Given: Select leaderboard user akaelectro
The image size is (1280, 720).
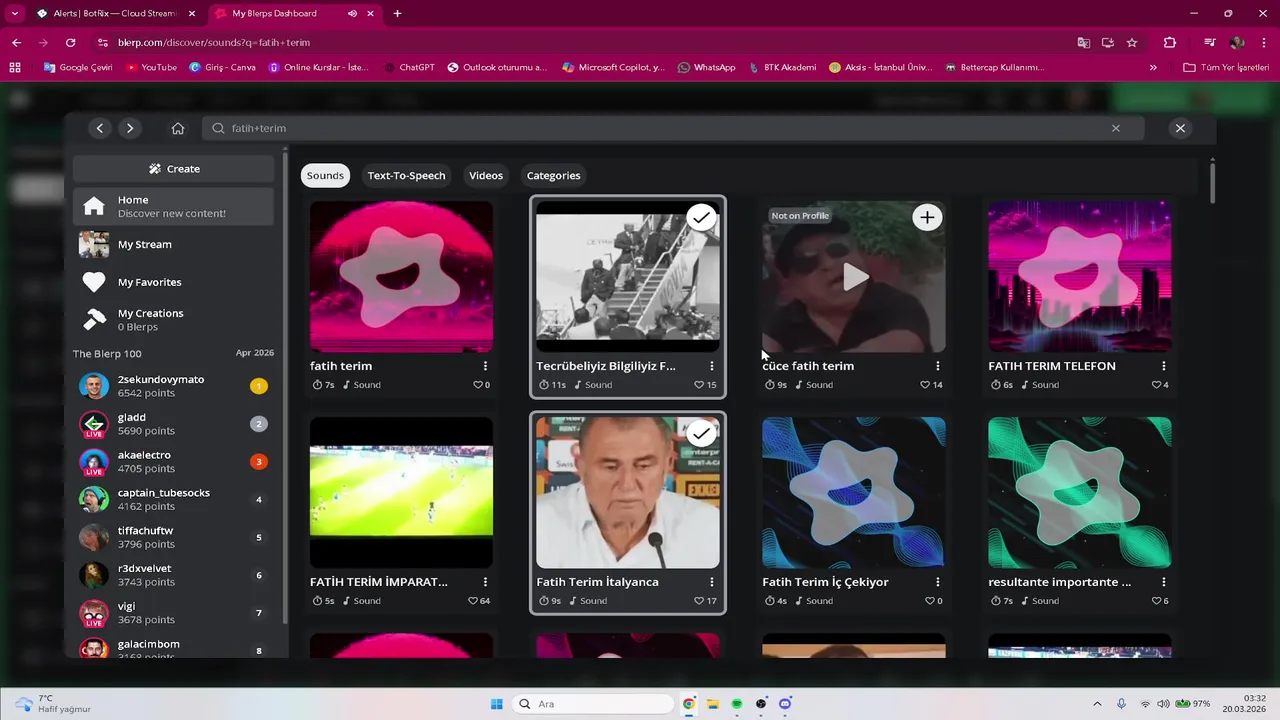Looking at the screenshot, I should tap(173, 462).
